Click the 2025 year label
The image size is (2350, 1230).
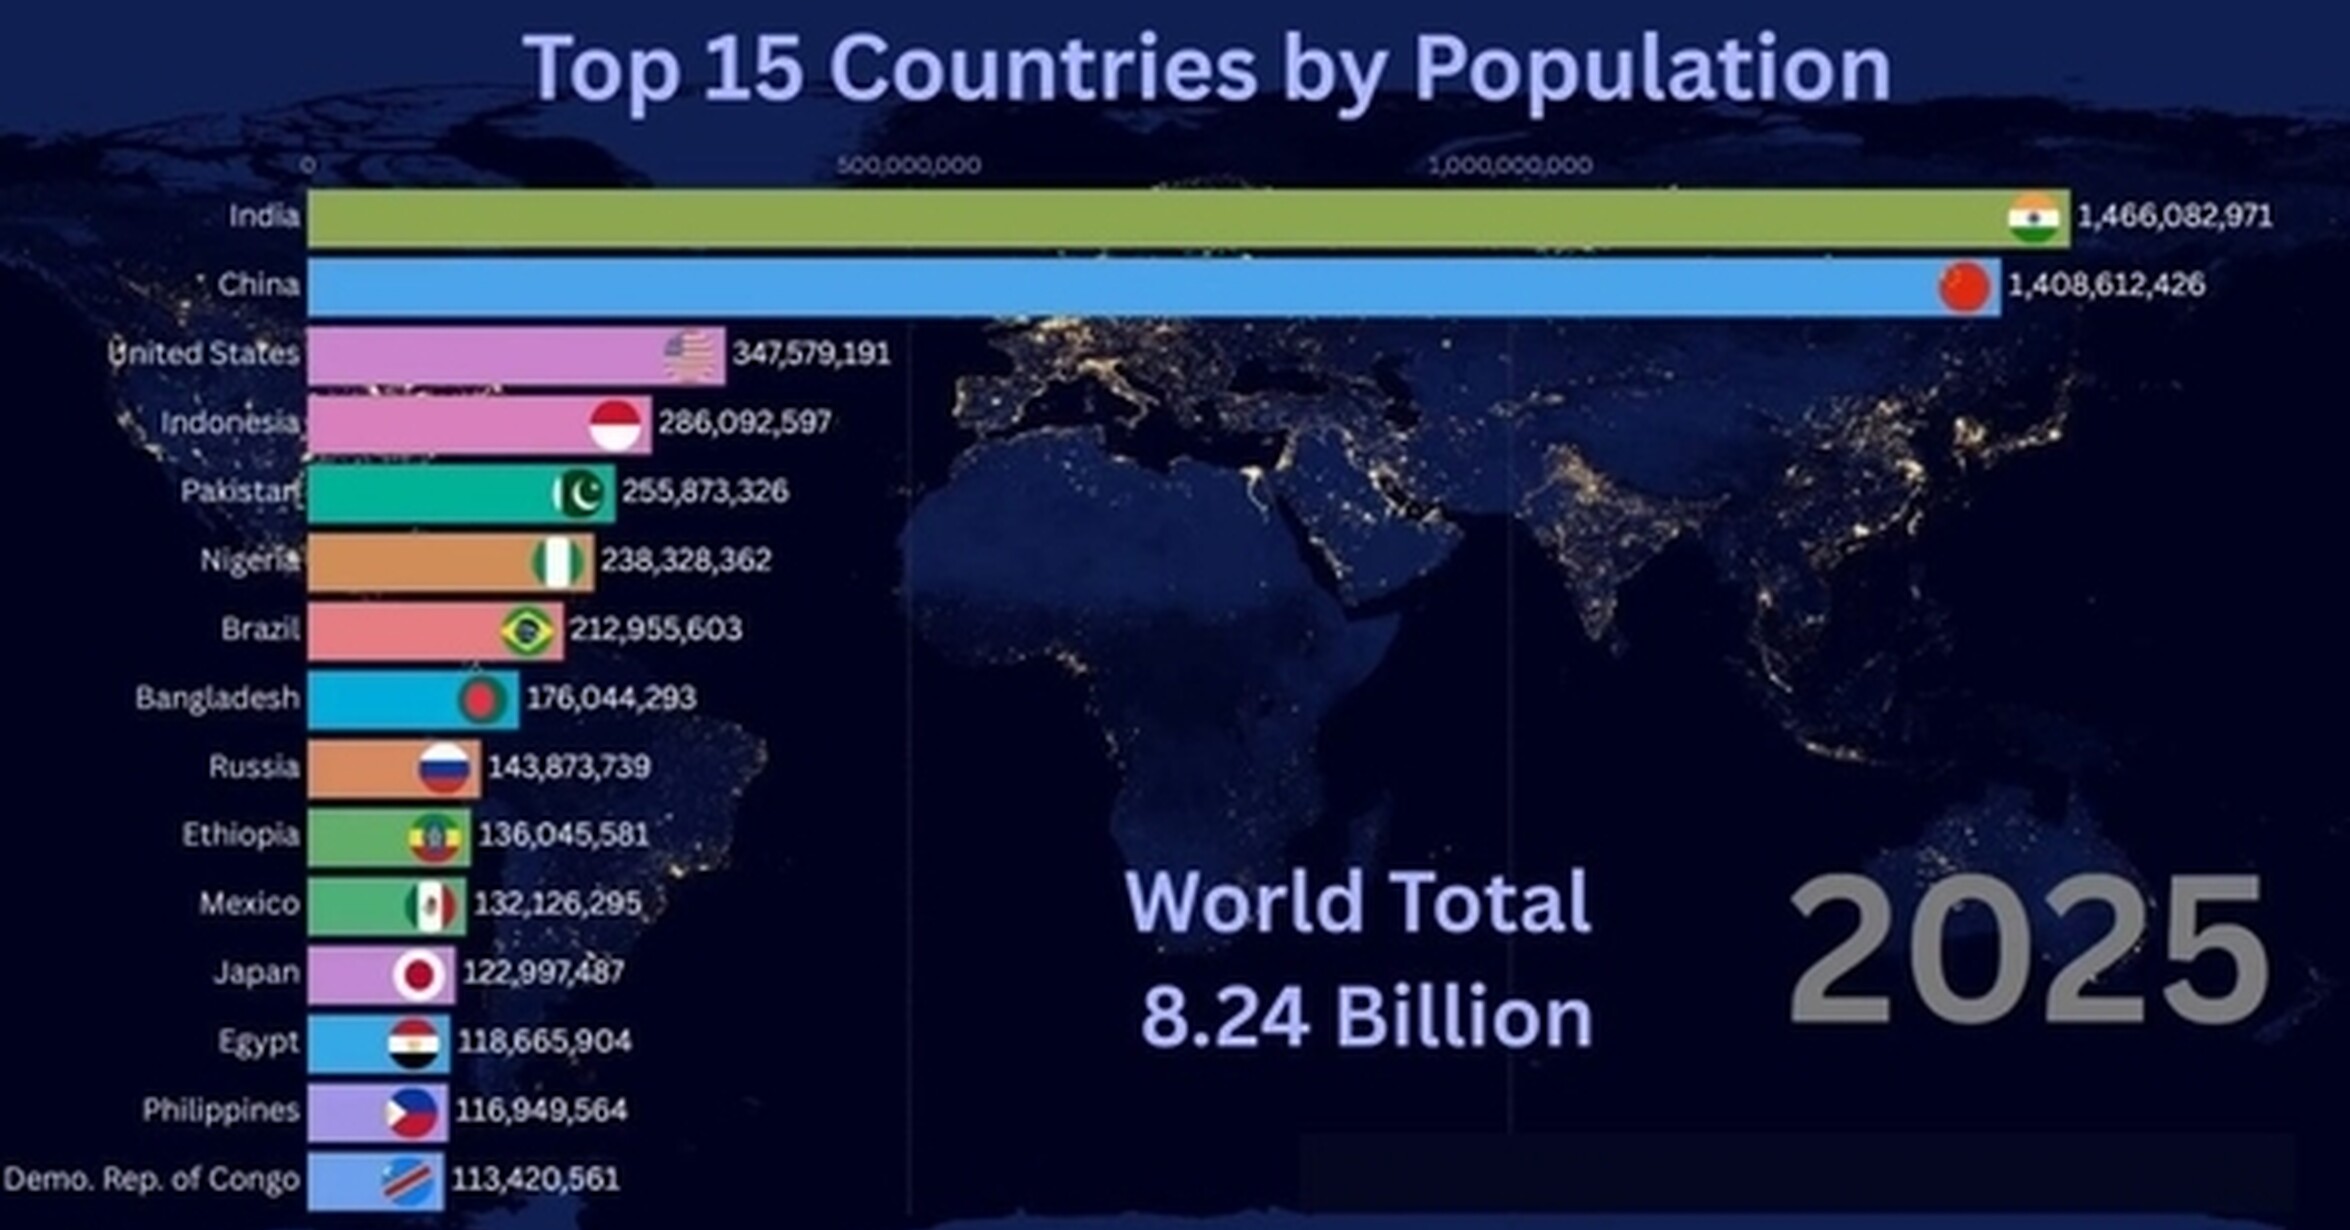(x=2029, y=950)
